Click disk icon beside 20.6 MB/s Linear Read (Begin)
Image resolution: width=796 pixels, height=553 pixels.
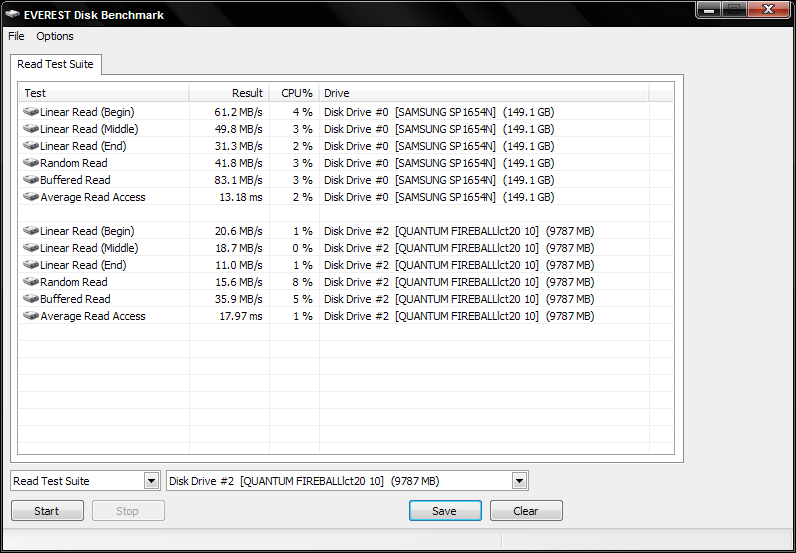click(31, 231)
